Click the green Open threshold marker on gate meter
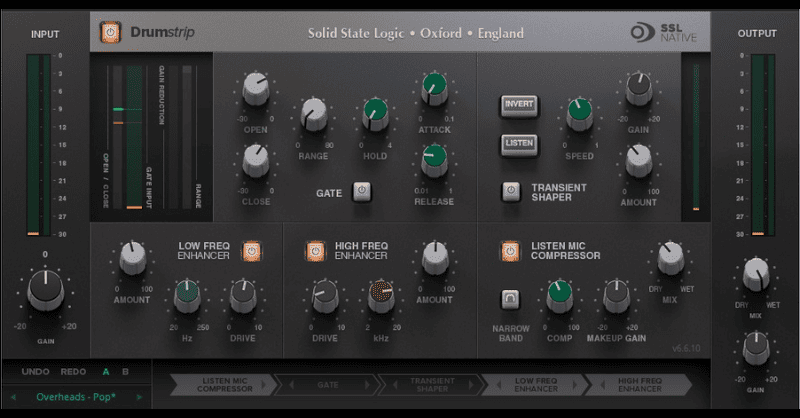 point(118,109)
